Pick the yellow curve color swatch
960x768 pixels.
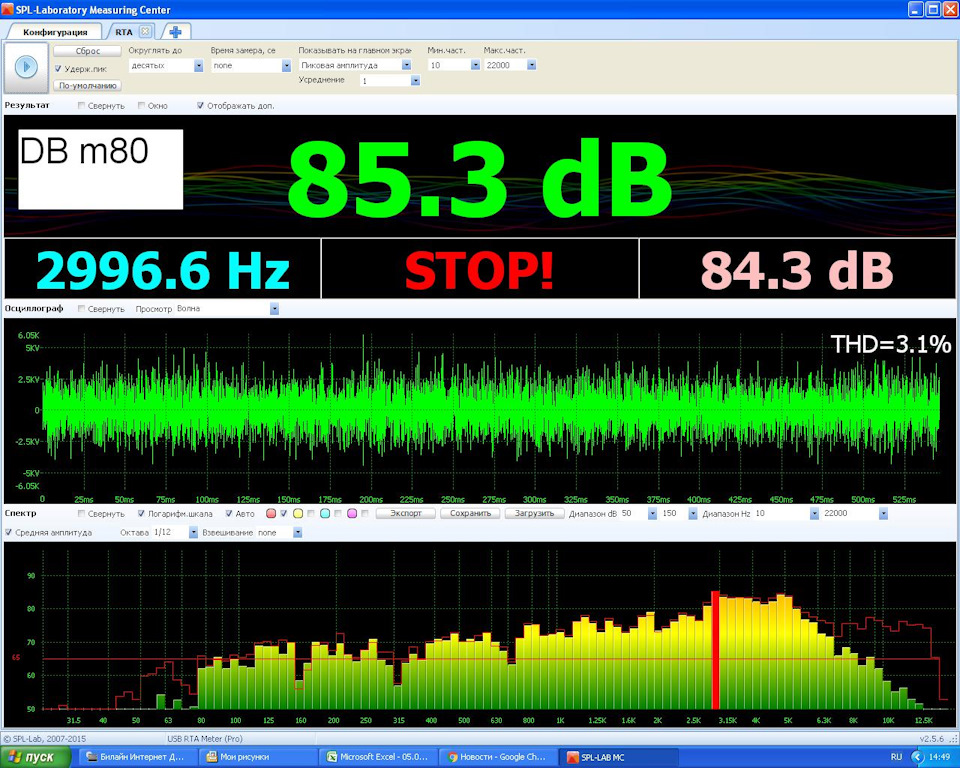[x=298, y=513]
